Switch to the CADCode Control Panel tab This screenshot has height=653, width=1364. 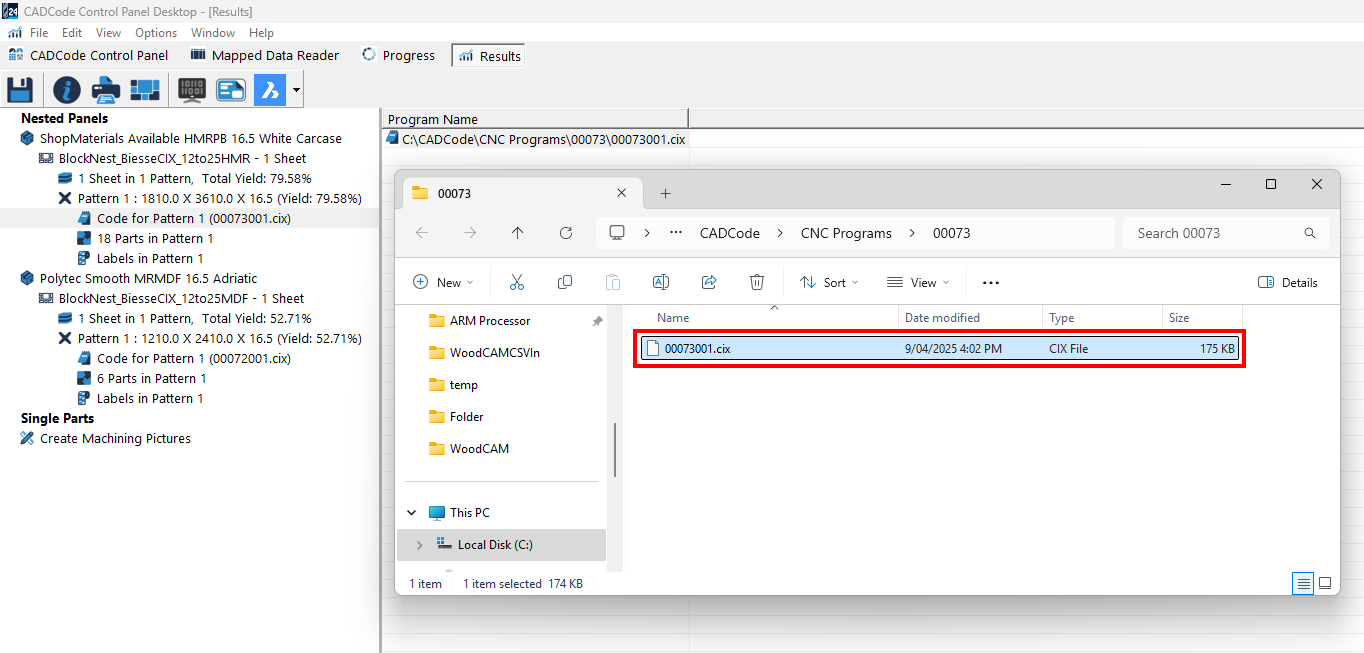pyautogui.click(x=88, y=56)
